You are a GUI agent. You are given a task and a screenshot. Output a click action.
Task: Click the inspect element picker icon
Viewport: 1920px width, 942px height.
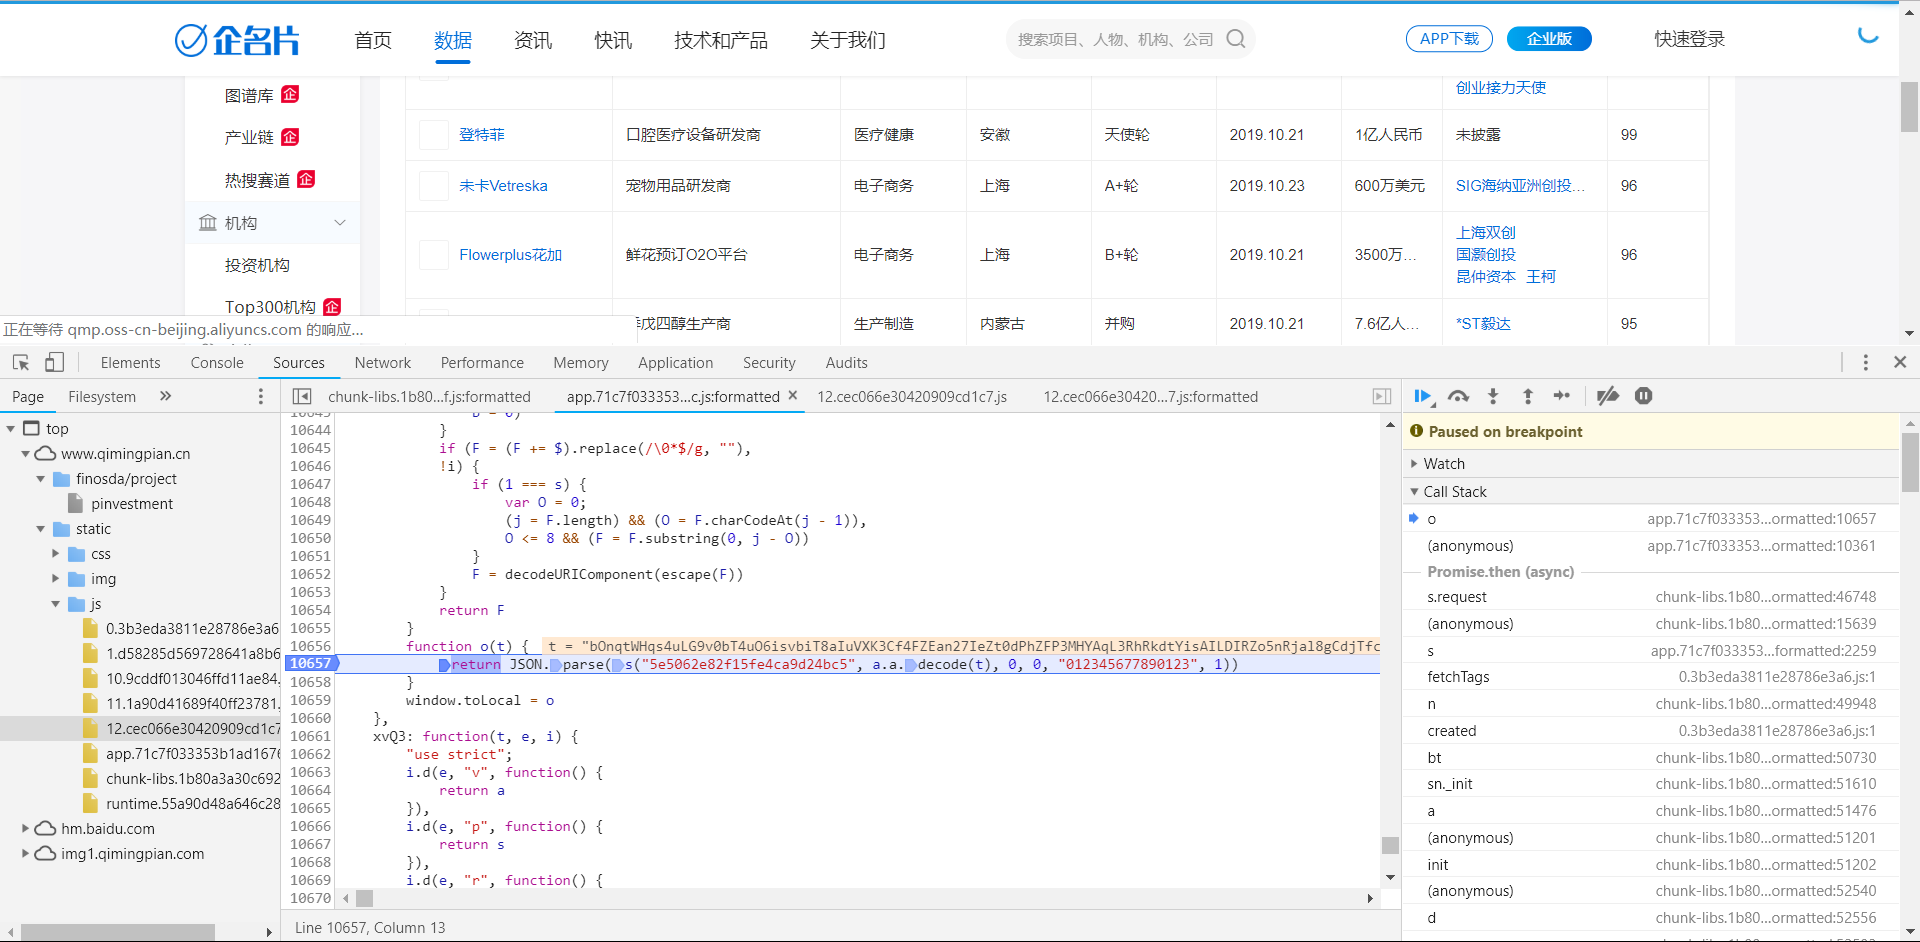21,362
